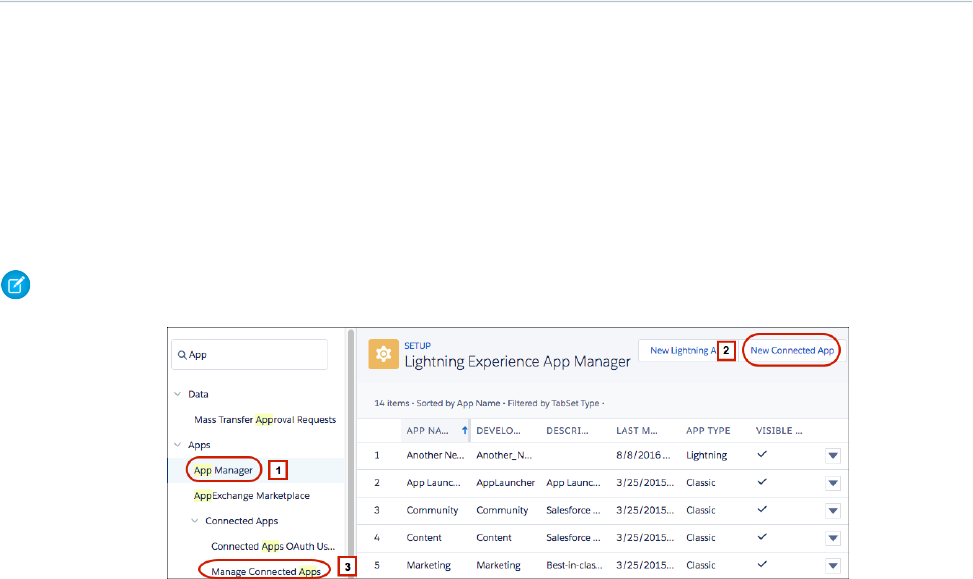973x579 pixels.
Task: Open Manage Connected Apps
Action: (266, 571)
